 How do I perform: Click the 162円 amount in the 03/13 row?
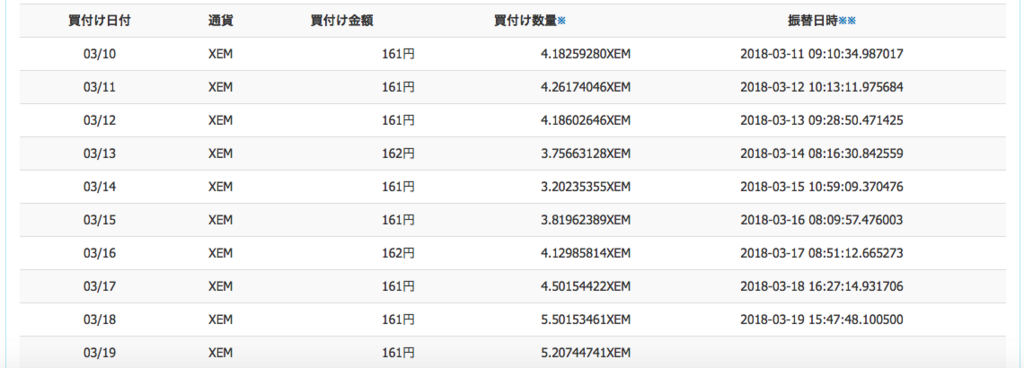click(x=398, y=154)
